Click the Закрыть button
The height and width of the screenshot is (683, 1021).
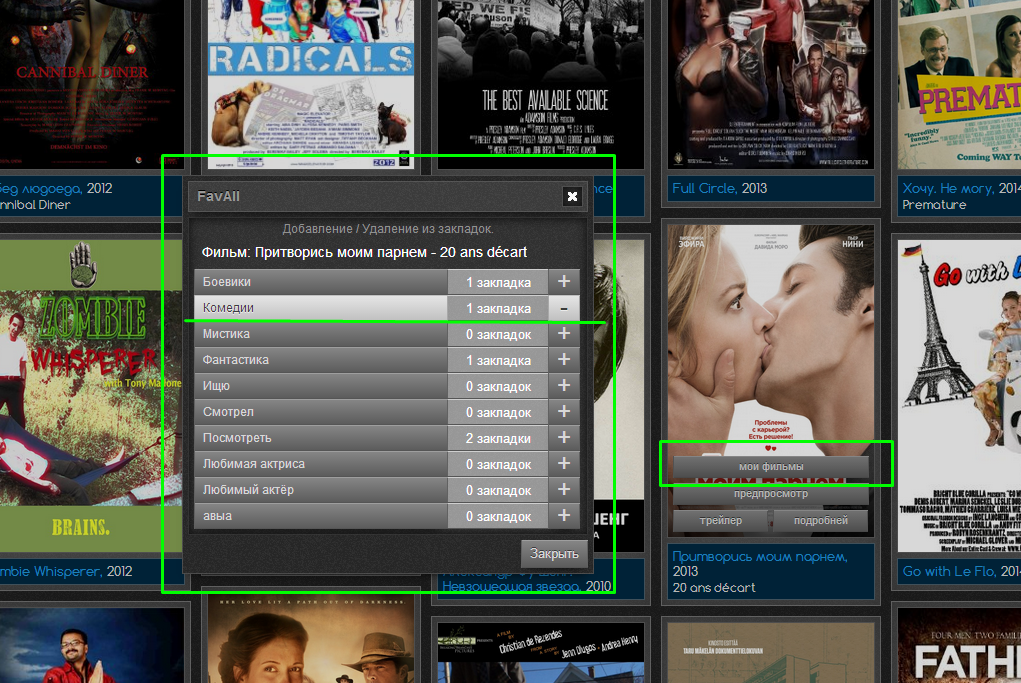(554, 553)
